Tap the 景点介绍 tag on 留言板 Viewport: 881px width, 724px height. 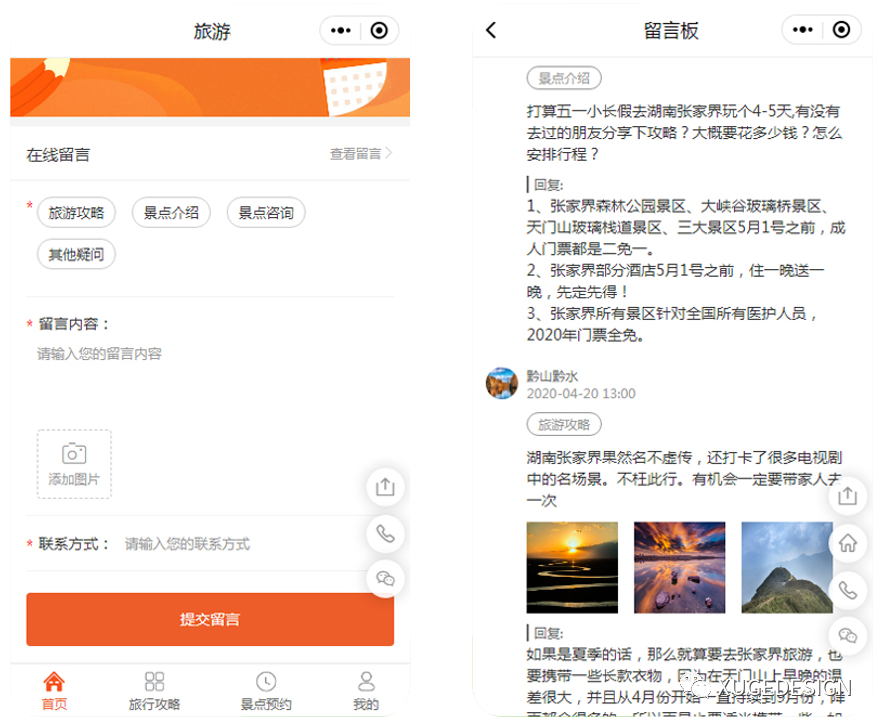click(564, 78)
